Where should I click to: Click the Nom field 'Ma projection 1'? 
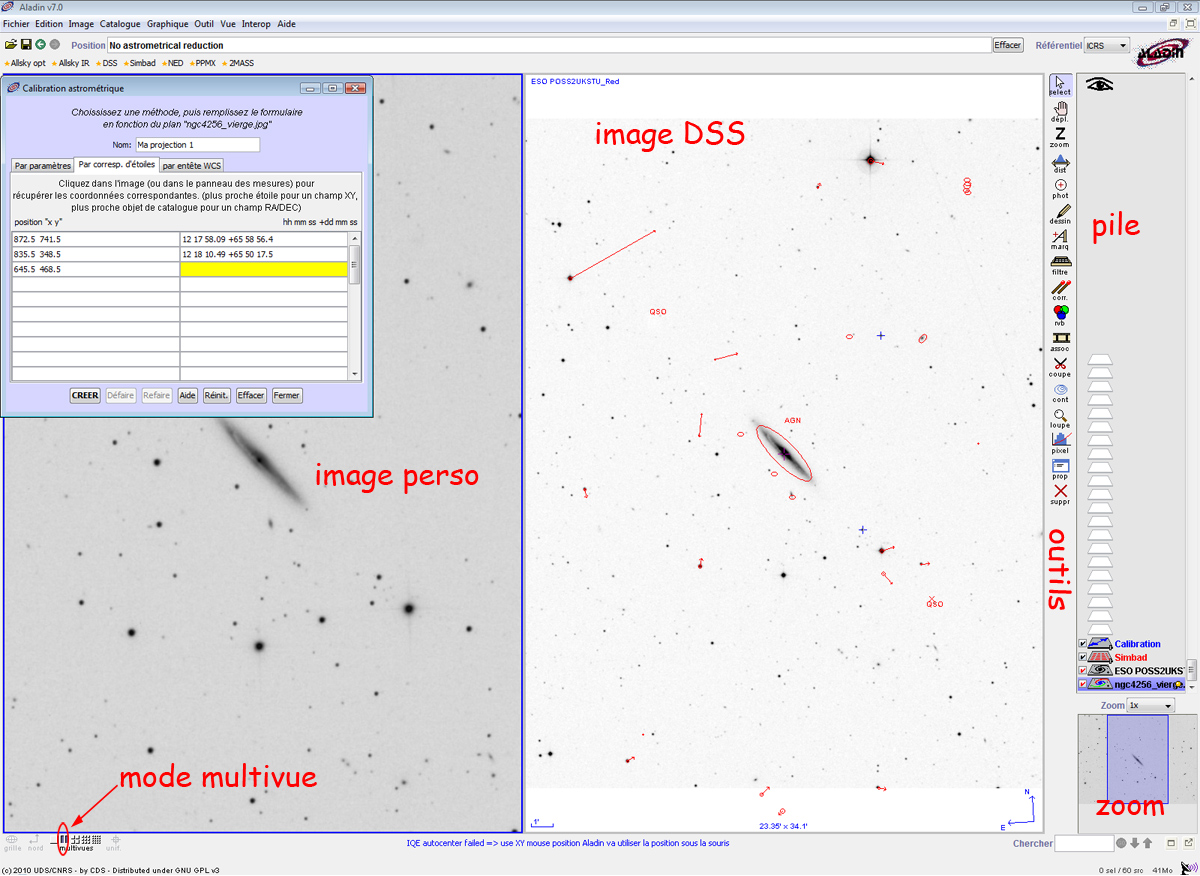pos(197,145)
